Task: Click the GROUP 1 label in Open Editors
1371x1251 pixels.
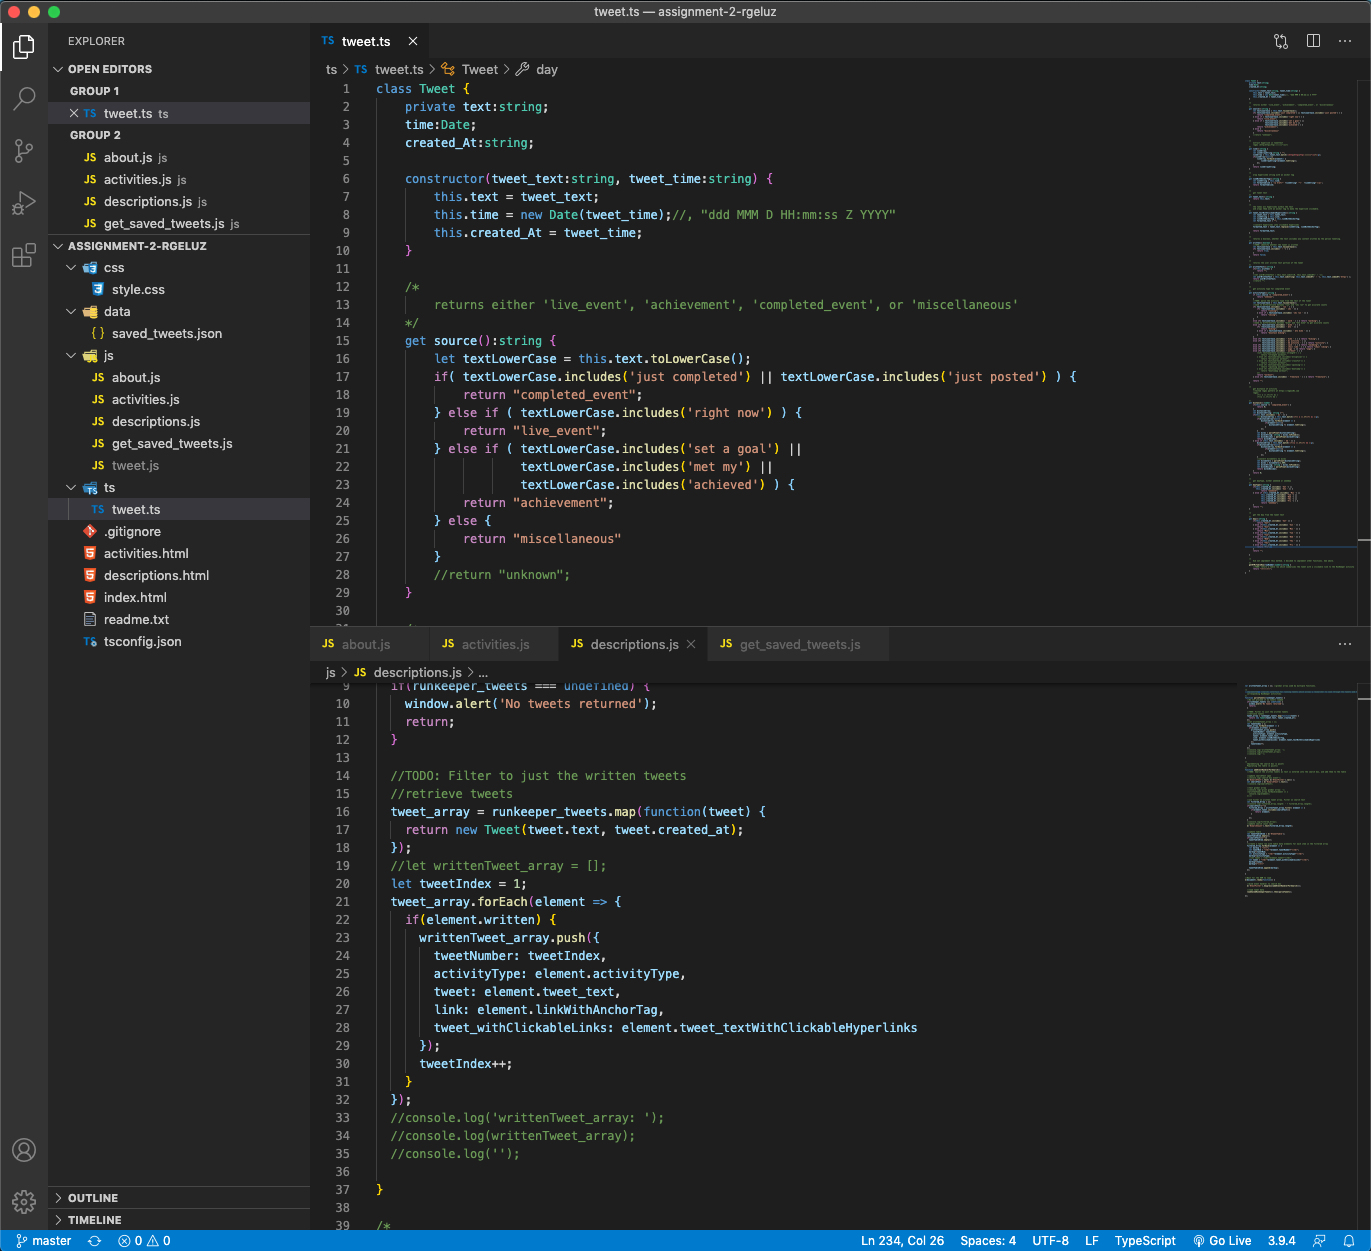Action: pos(95,91)
